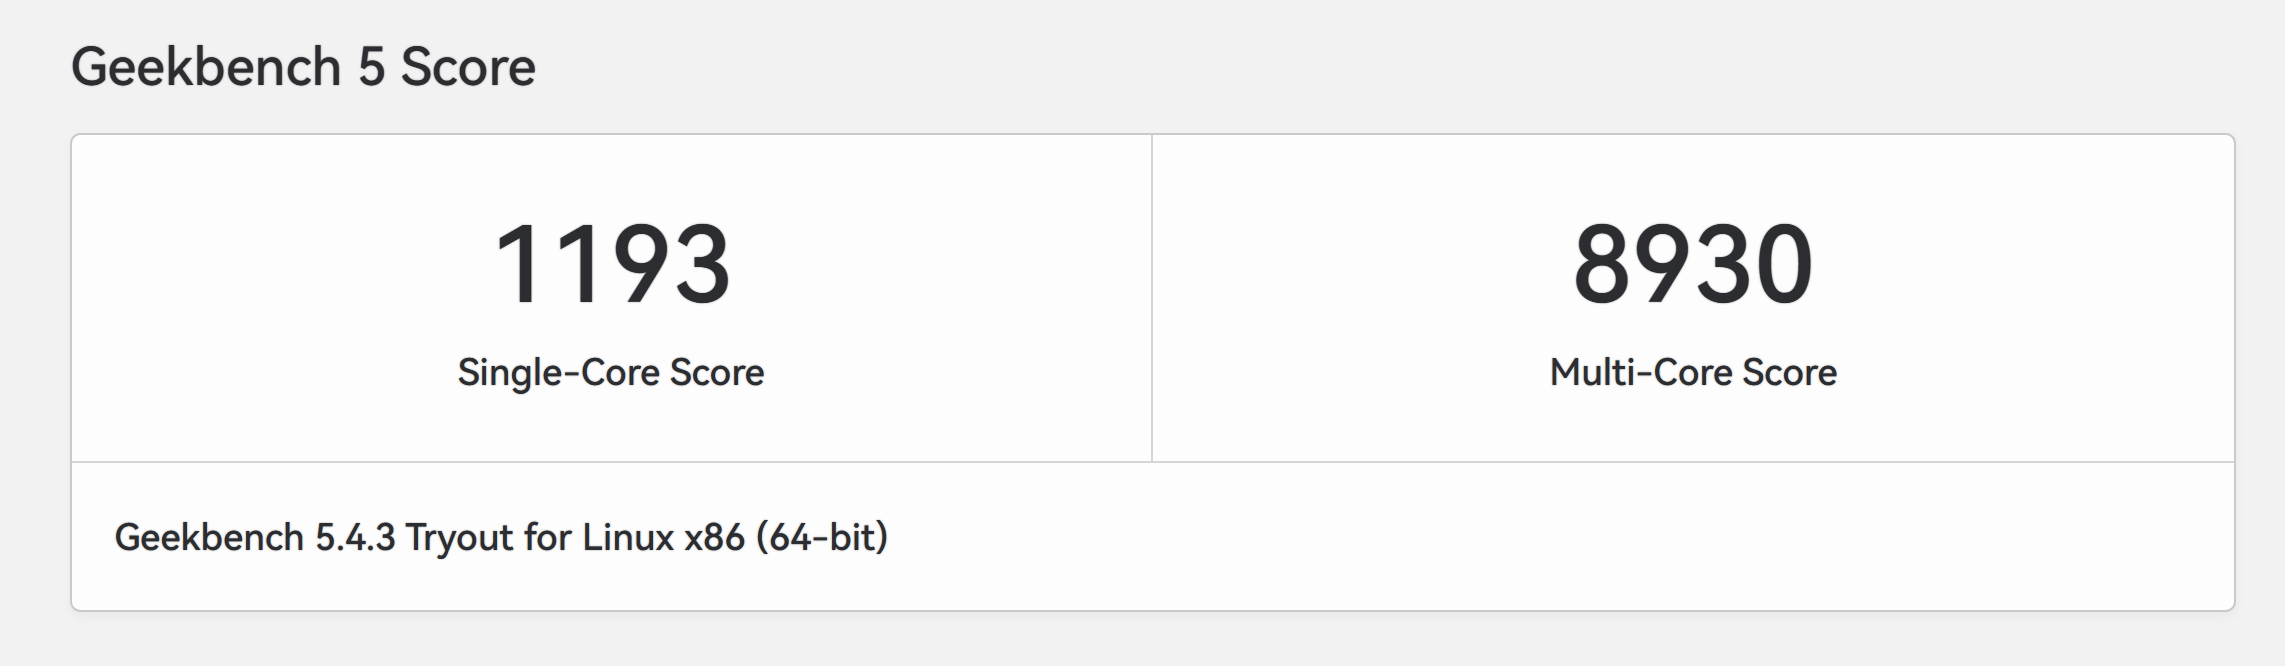Viewport: 2285px width, 666px height.
Task: Click the digit 5 in the heading
Action: click(371, 68)
